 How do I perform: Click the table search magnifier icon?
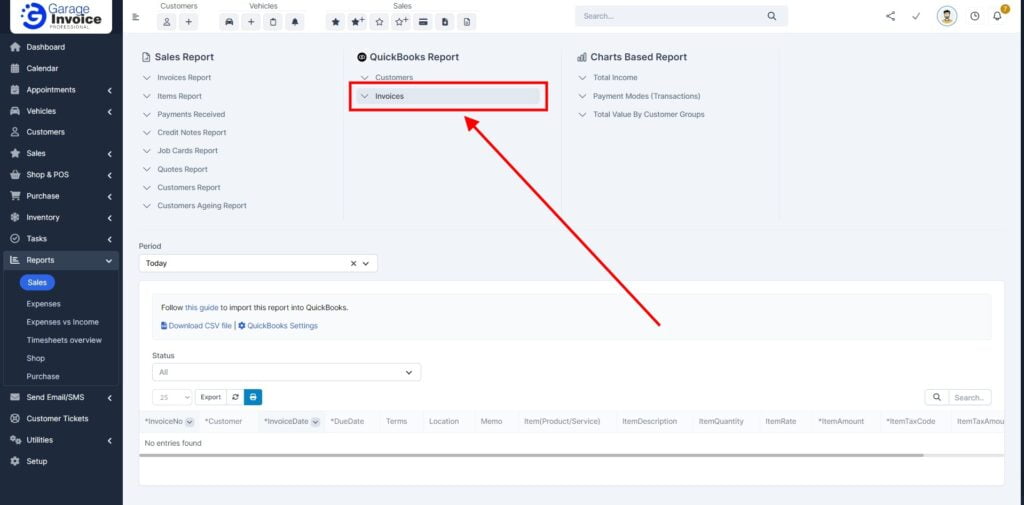tap(936, 397)
